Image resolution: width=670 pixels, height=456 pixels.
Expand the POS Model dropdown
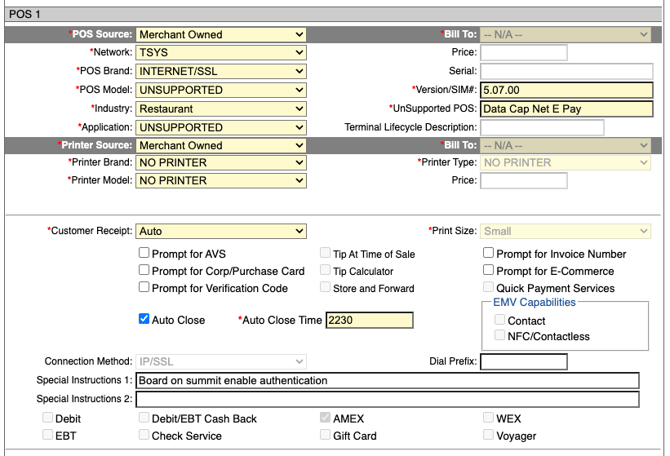click(221, 90)
